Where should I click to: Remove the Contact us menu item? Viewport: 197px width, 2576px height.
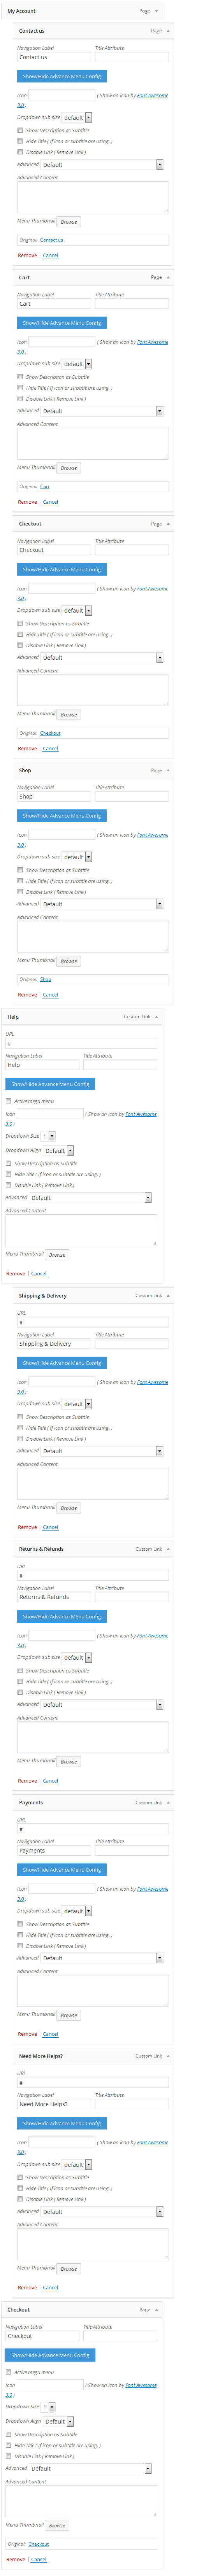[x=27, y=255]
